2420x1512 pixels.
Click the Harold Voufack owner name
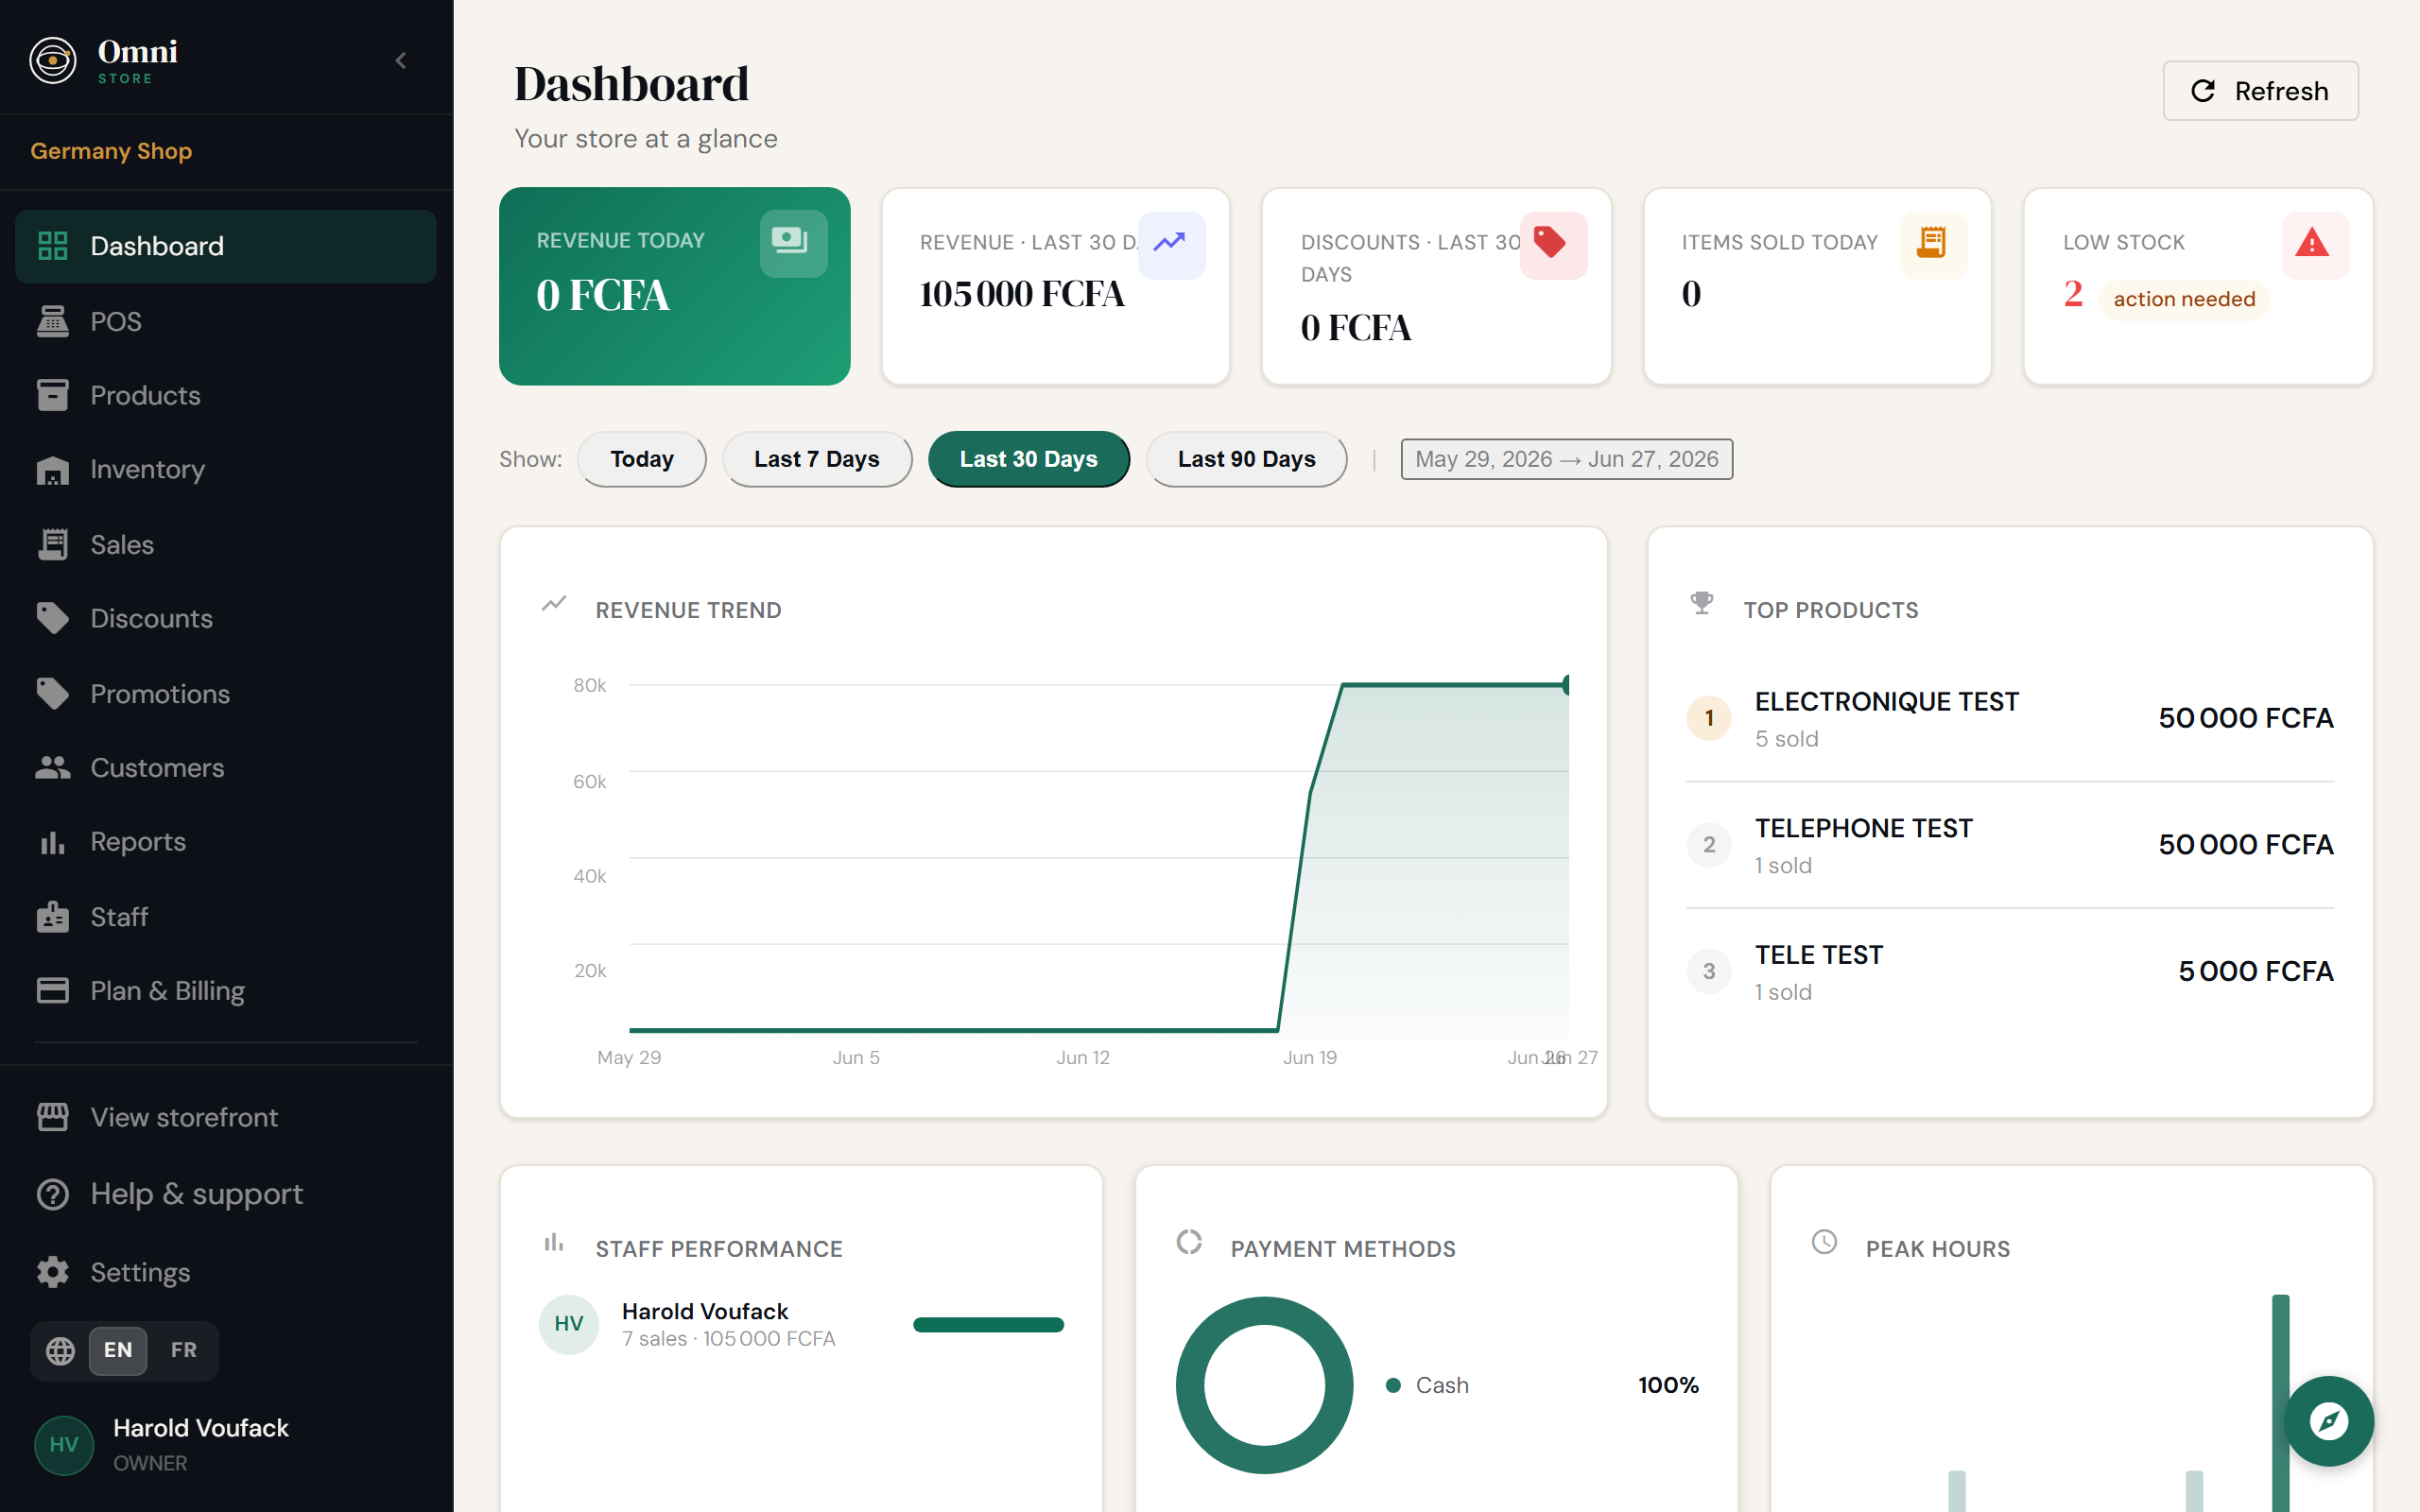tap(201, 1428)
